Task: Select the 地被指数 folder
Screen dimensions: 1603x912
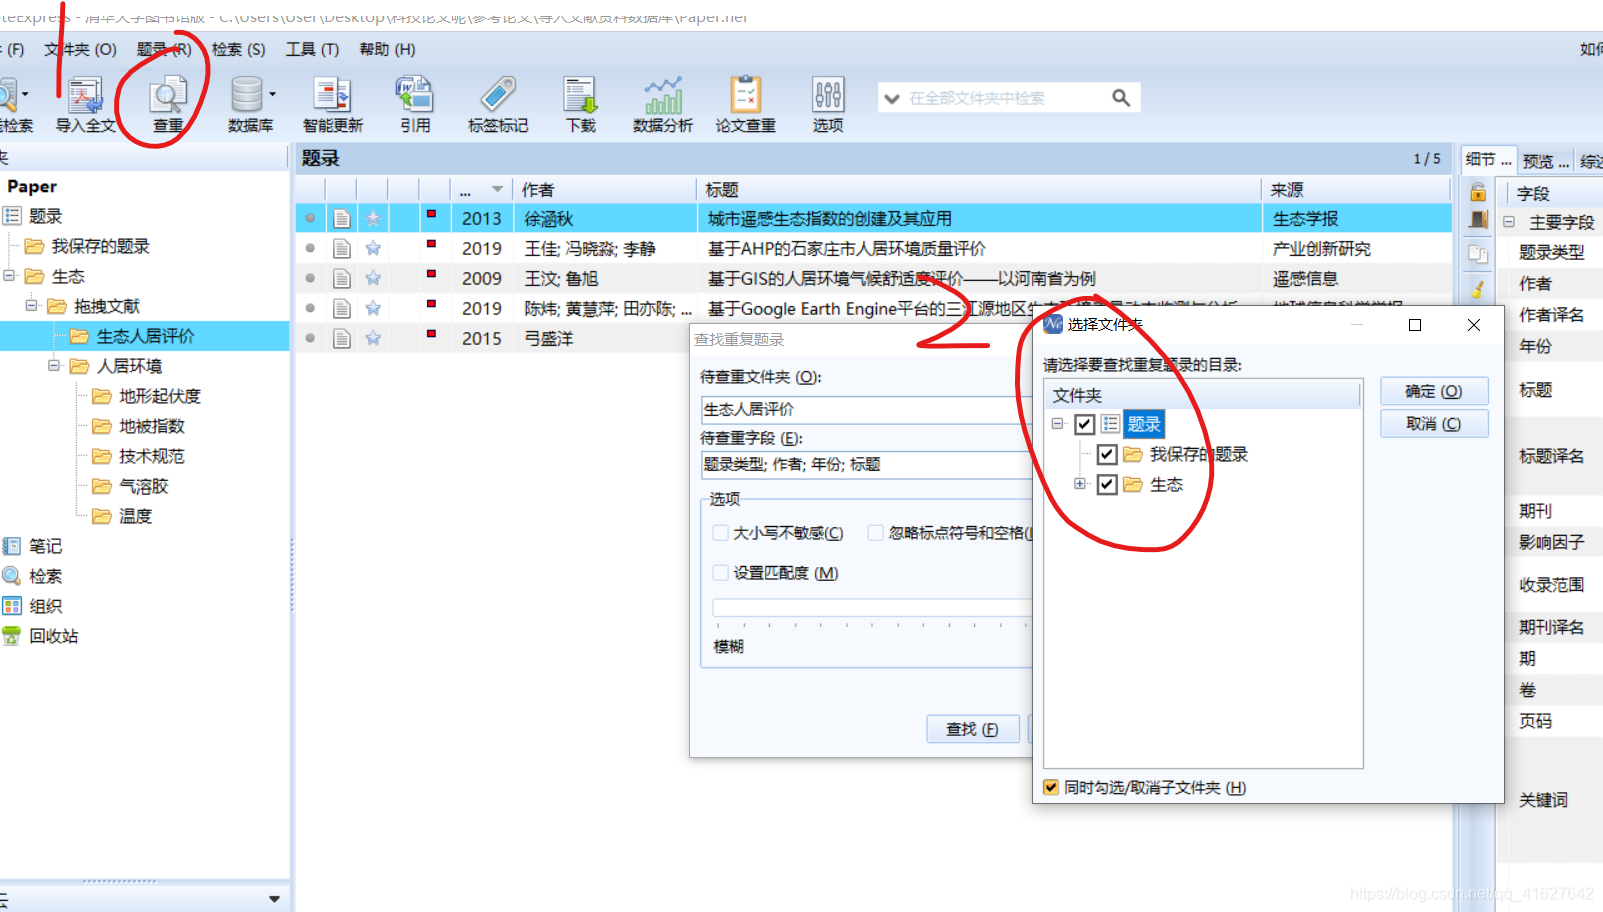Action: [138, 426]
